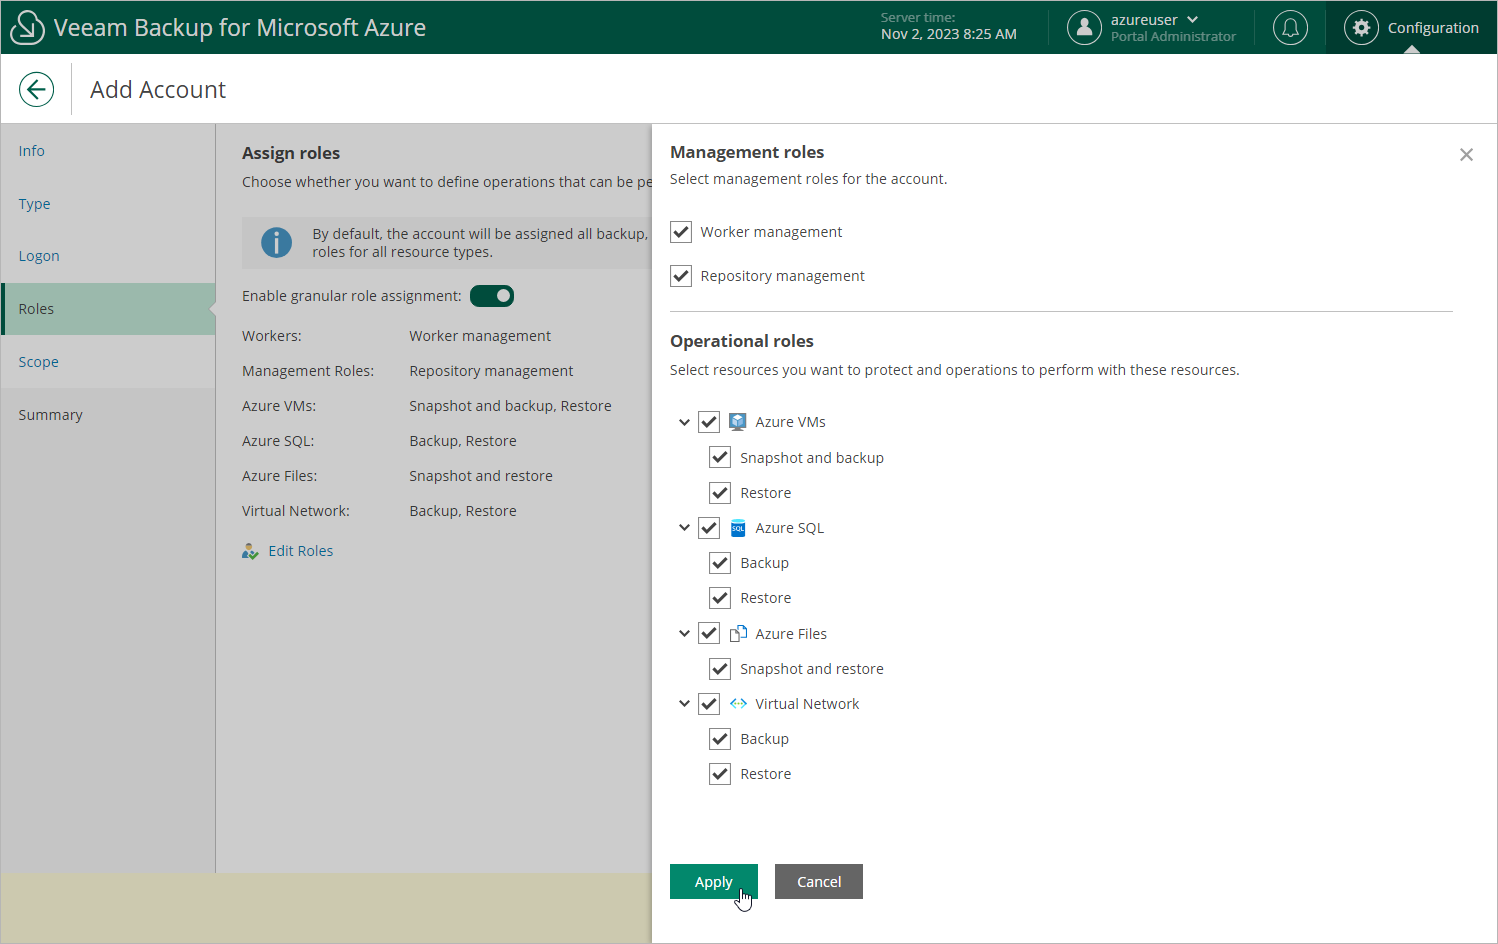
Task: Click the Cancel button
Action: pyautogui.click(x=819, y=881)
